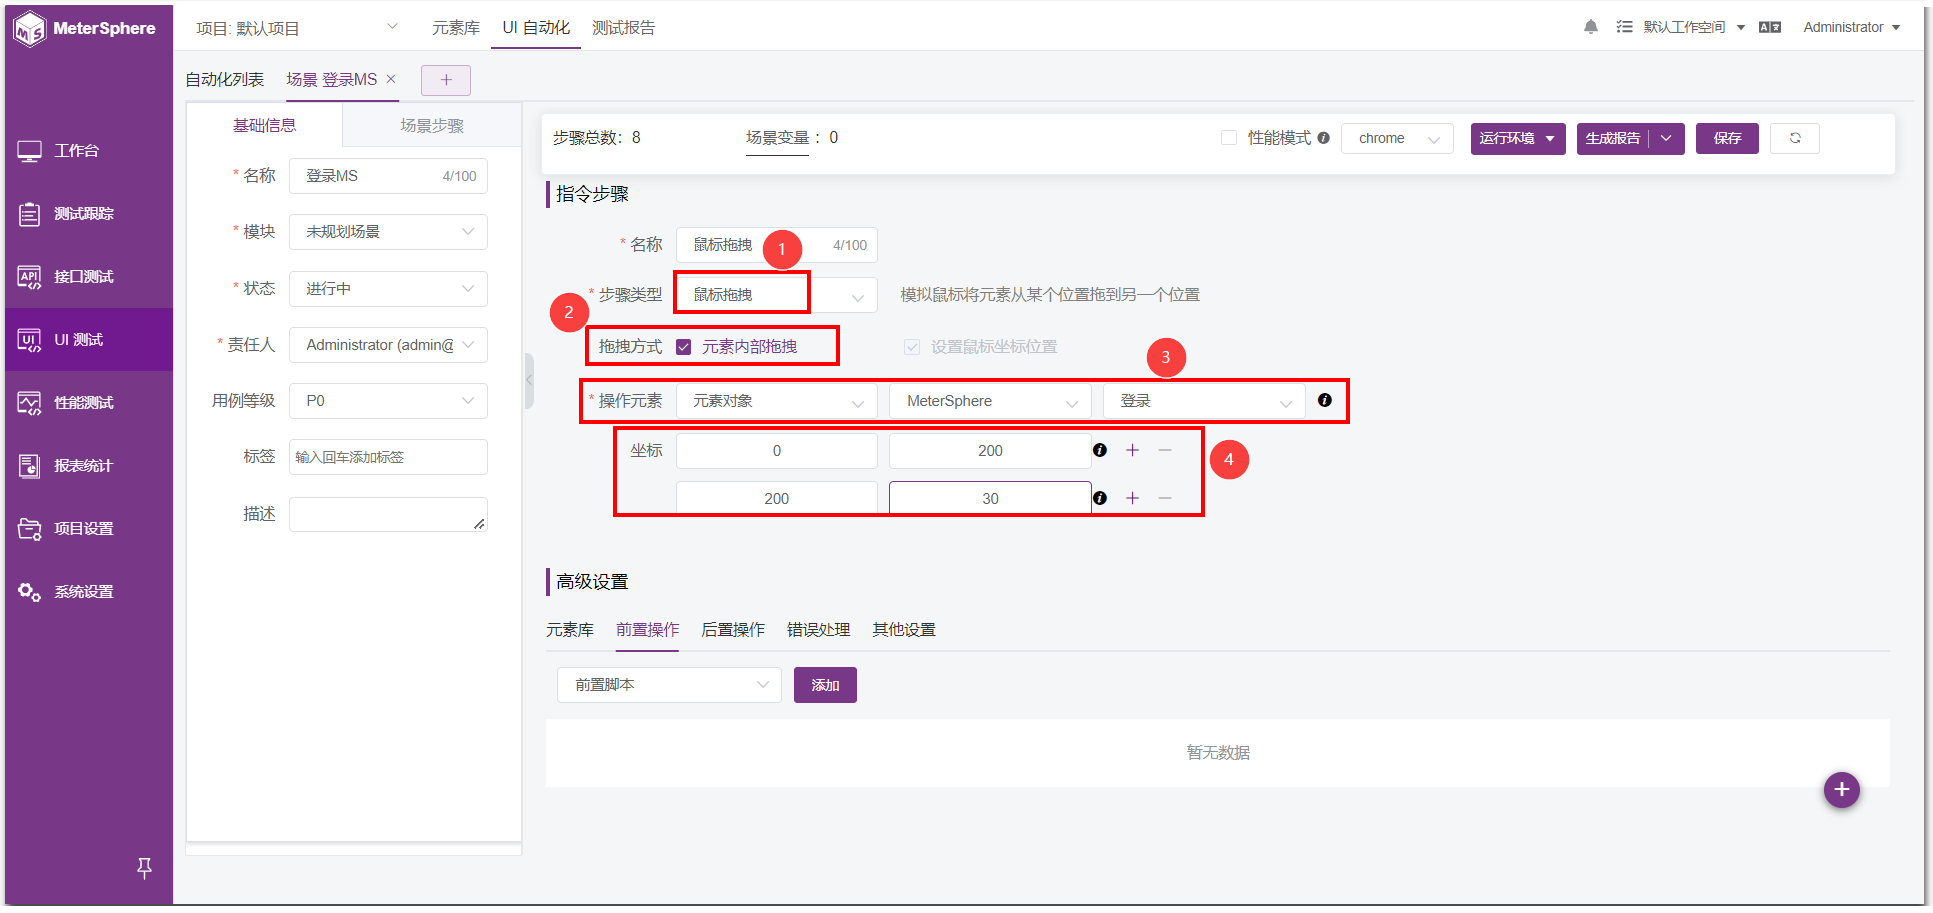Screen dimensions: 1933x913
Task: Open the chrome browser dropdown
Action: point(1397,138)
